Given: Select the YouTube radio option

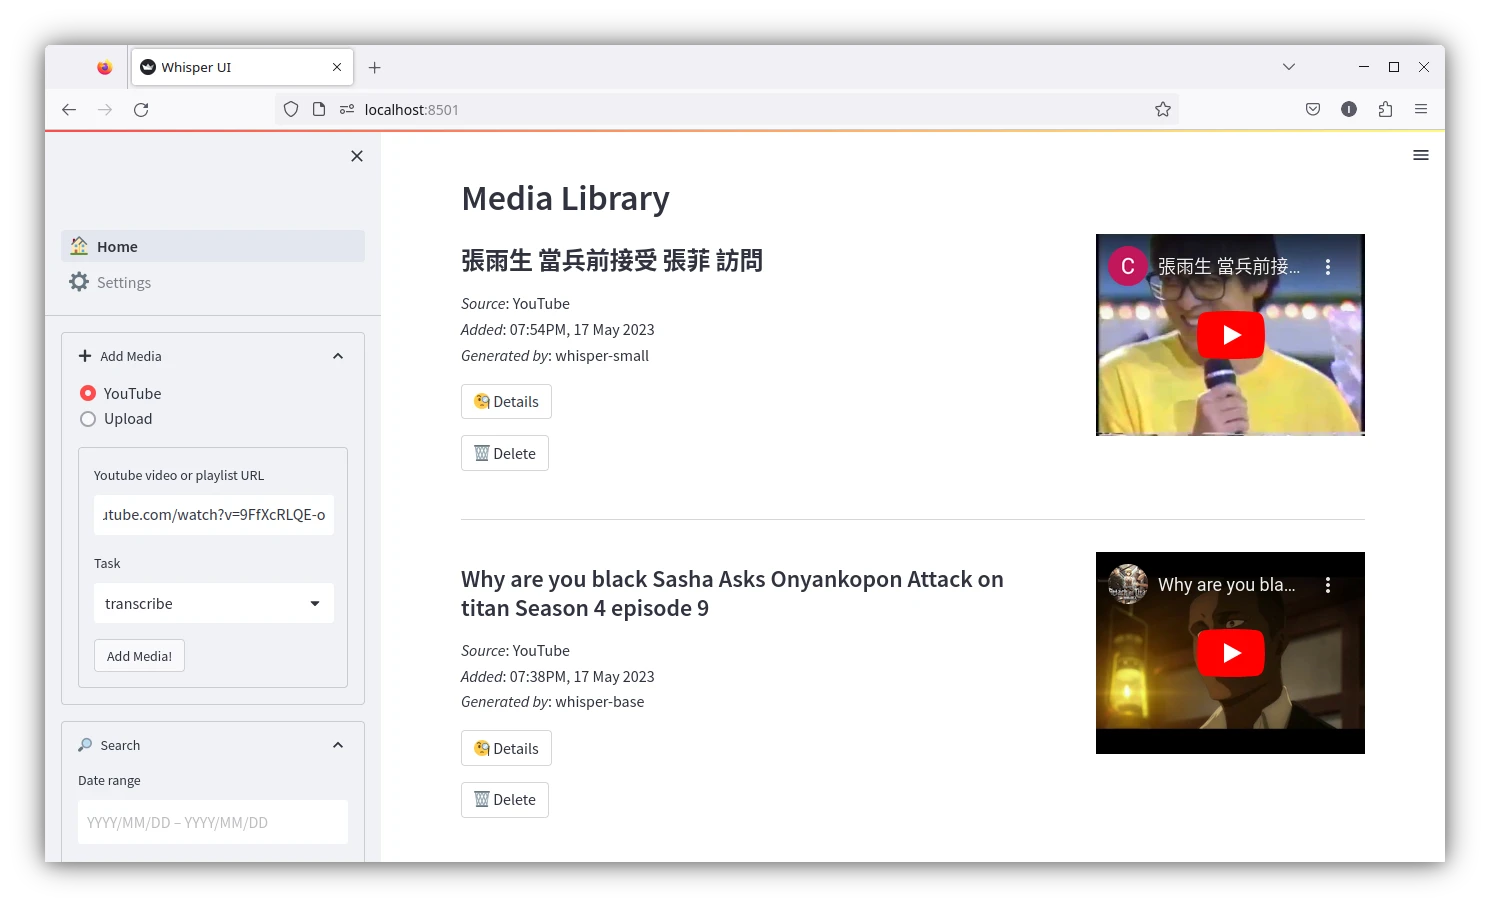Looking at the screenshot, I should click(x=88, y=394).
